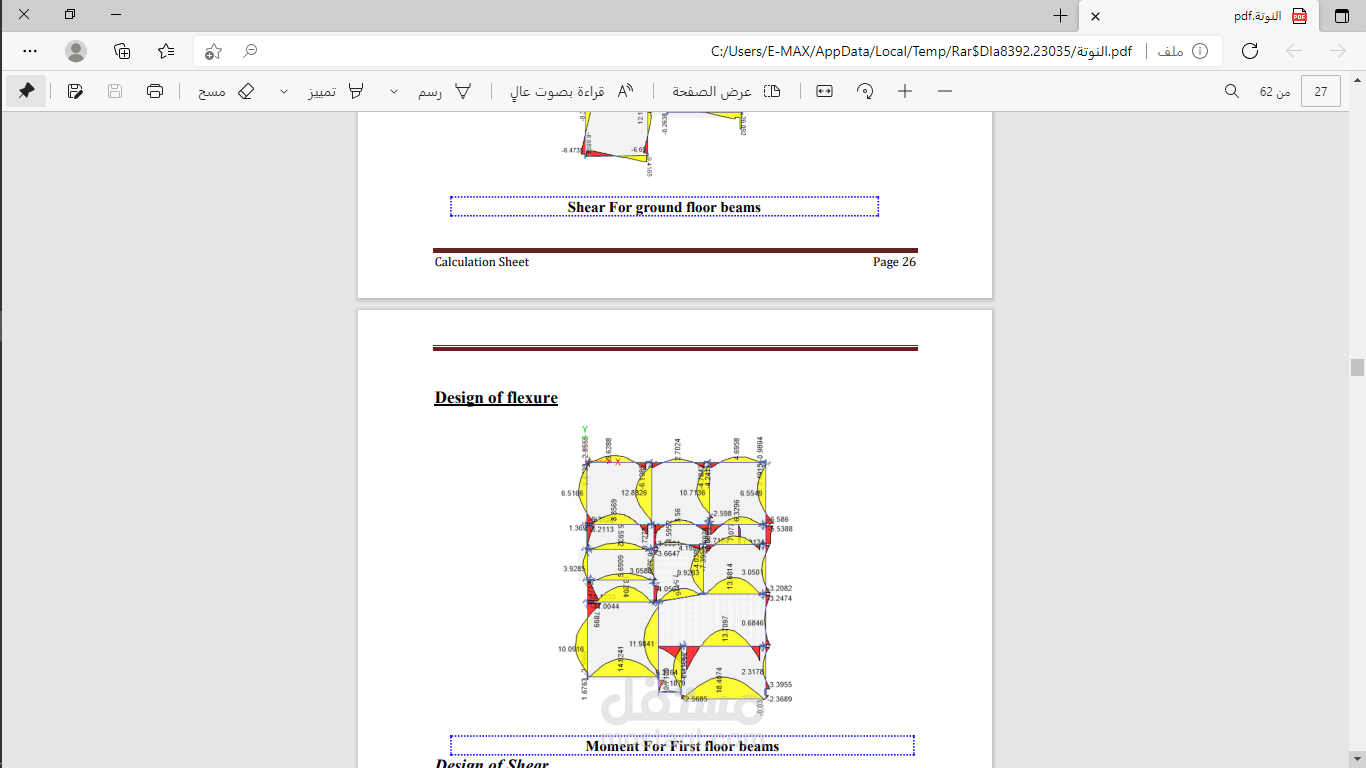
Task: Start قراءة بصوت عالٍ read aloud
Action: click(573, 91)
